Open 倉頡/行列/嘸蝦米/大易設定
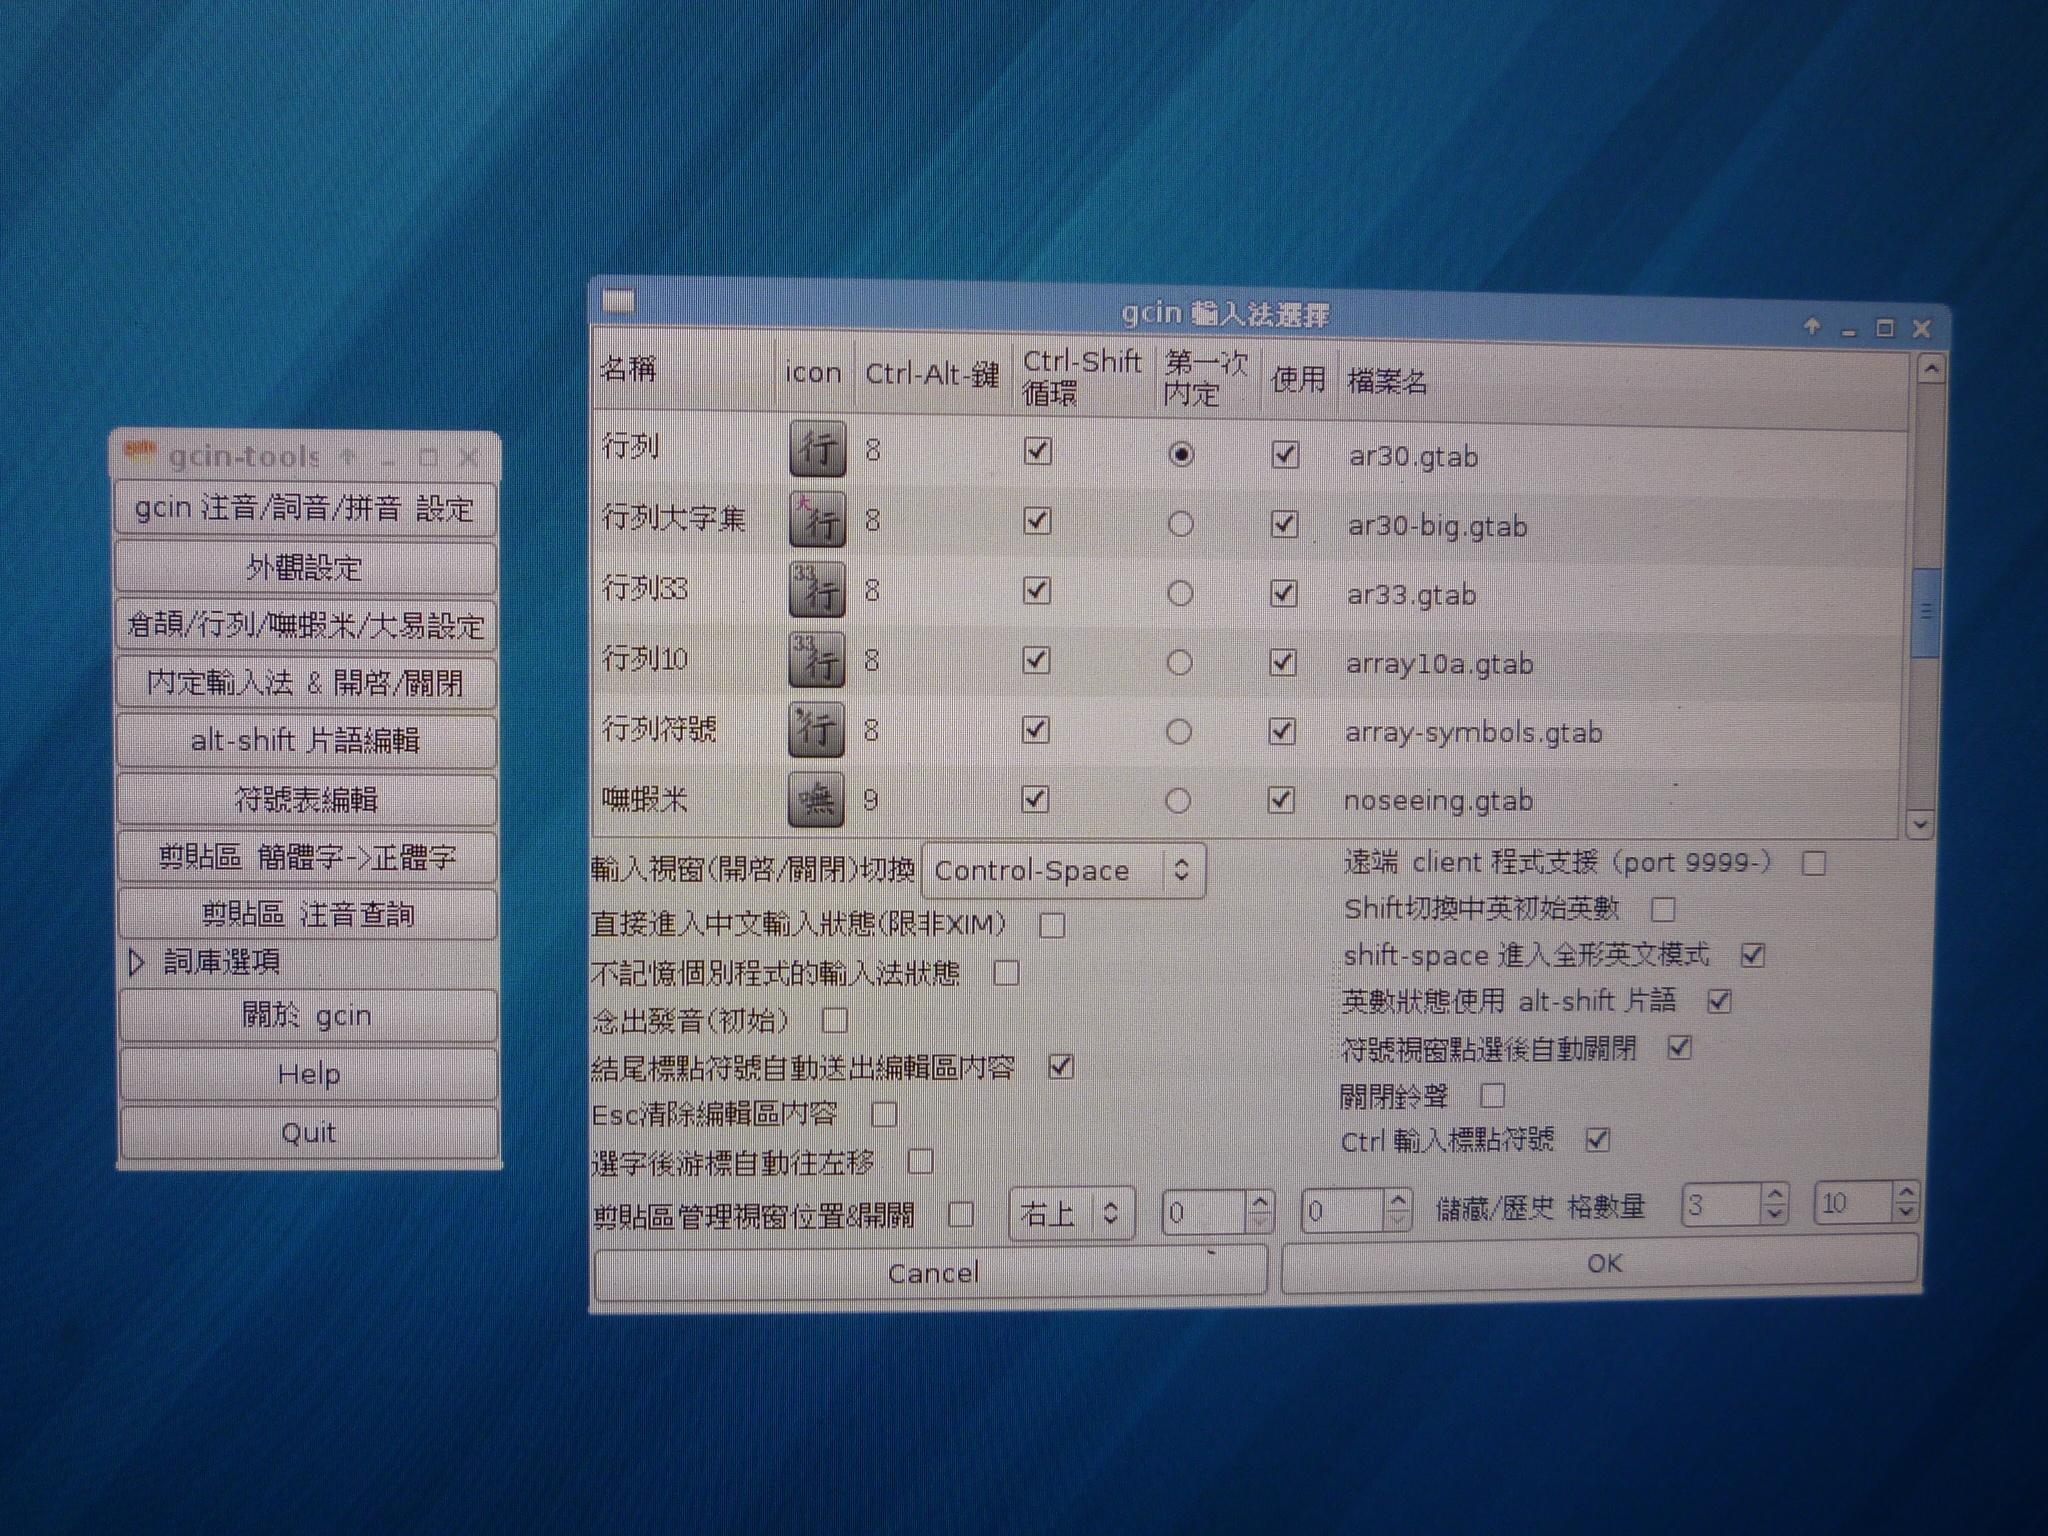This screenshot has height=1536, width=2048. tap(306, 625)
